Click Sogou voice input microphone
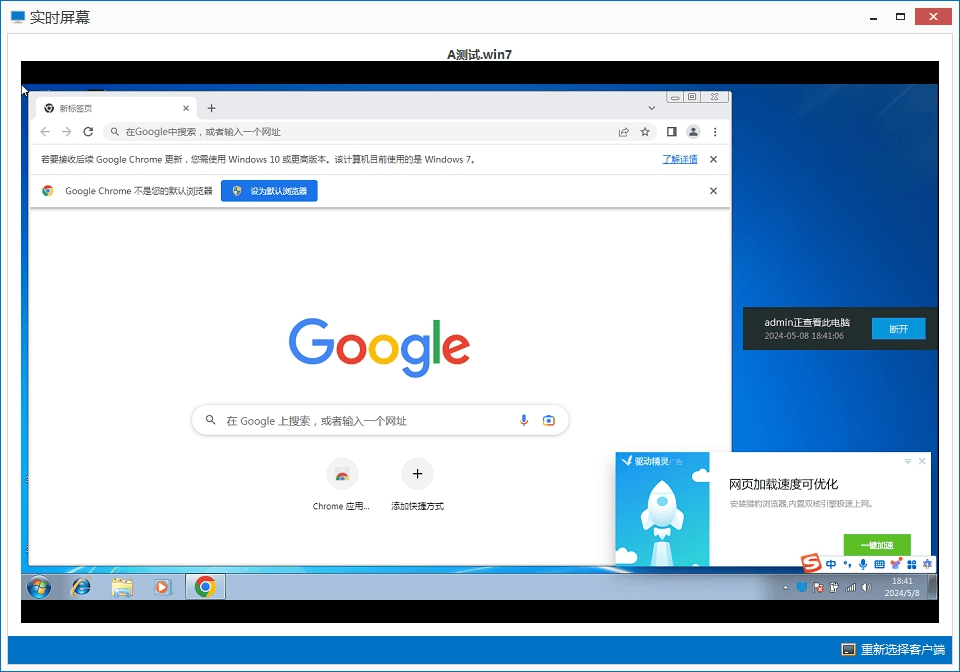The image size is (960, 672). [863, 564]
